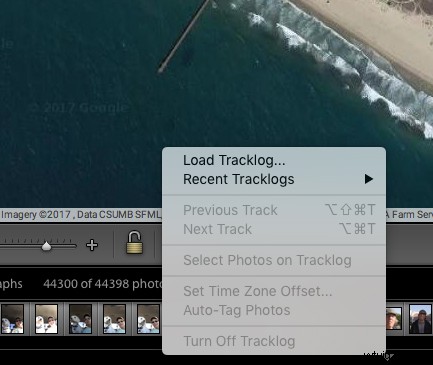Viewport: 433px width, 365px height.
Task: Select the fifth filmstrip thumbnail beside the menu
Action: [149, 319]
